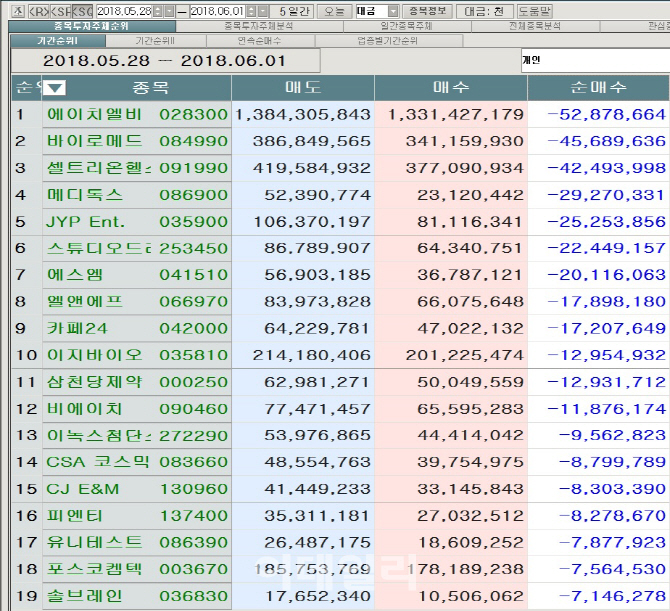
Task: Click the 종목 column header
Action: 150,88
